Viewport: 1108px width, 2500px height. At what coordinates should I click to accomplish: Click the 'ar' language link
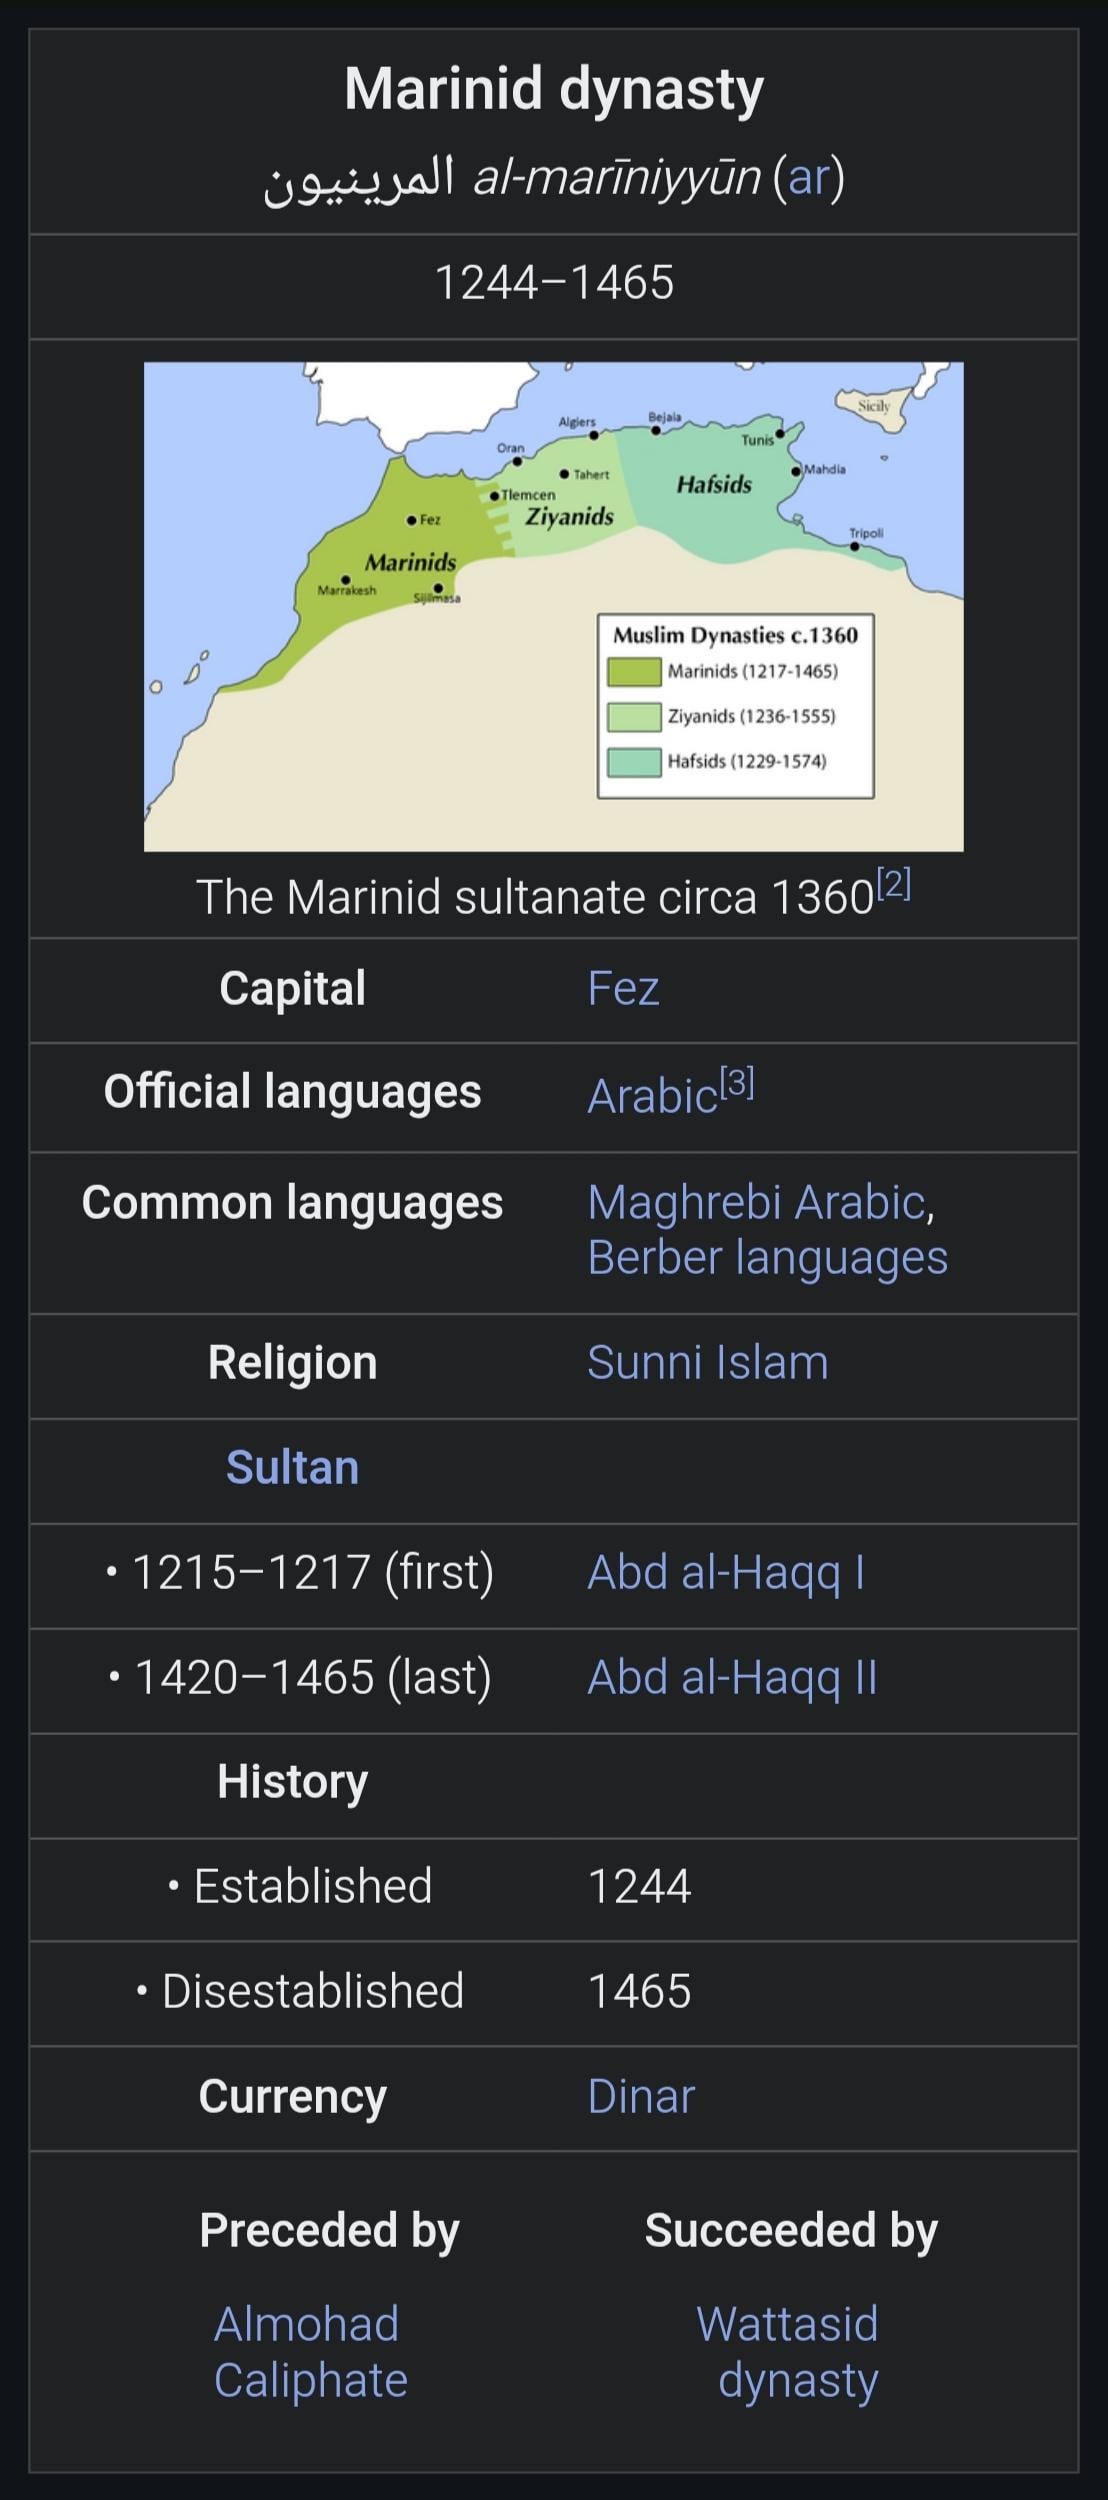[x=810, y=177]
